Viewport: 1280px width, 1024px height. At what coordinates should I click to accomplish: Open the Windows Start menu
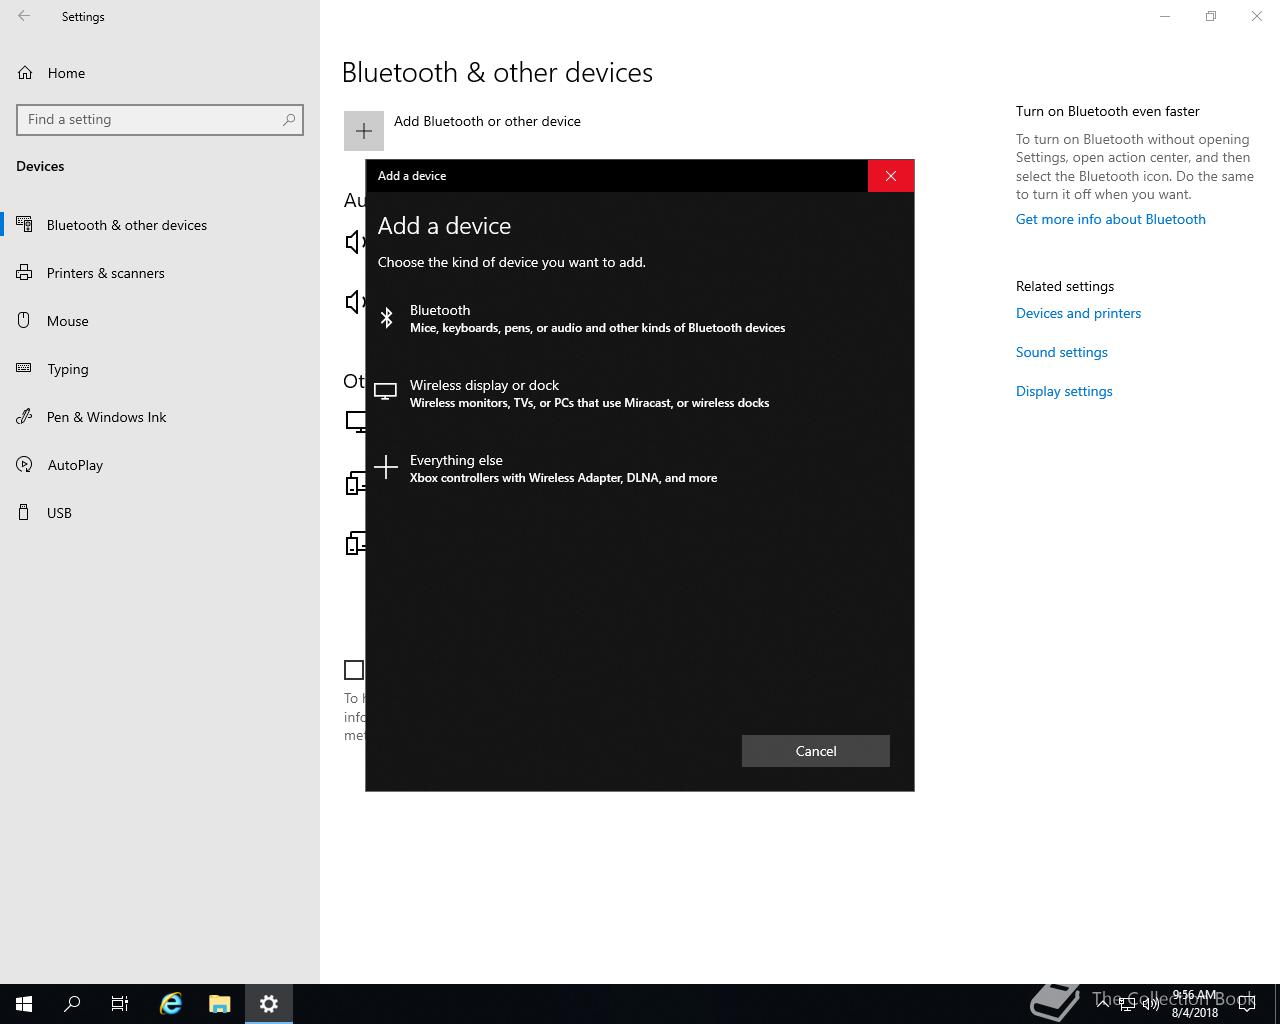[24, 1004]
